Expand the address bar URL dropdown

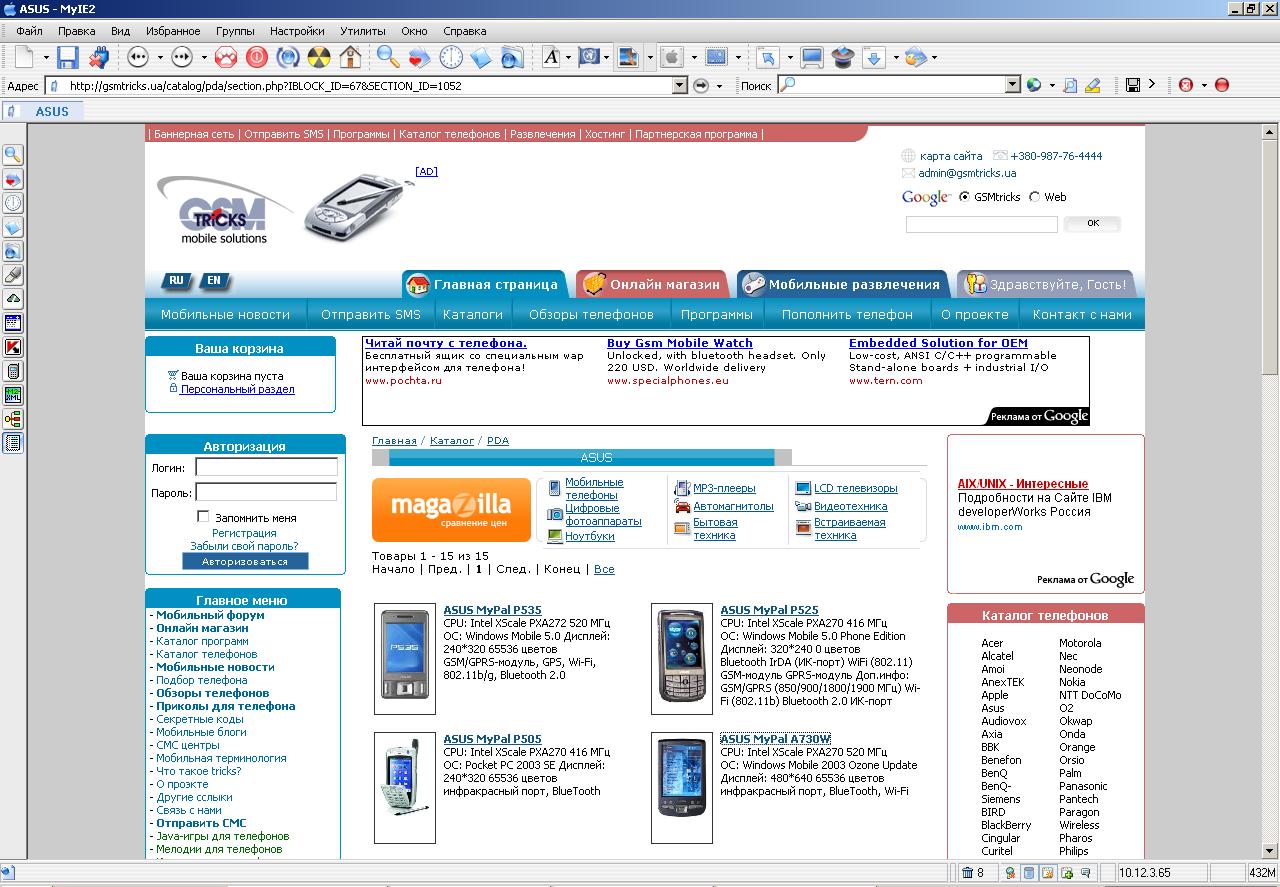tap(680, 86)
